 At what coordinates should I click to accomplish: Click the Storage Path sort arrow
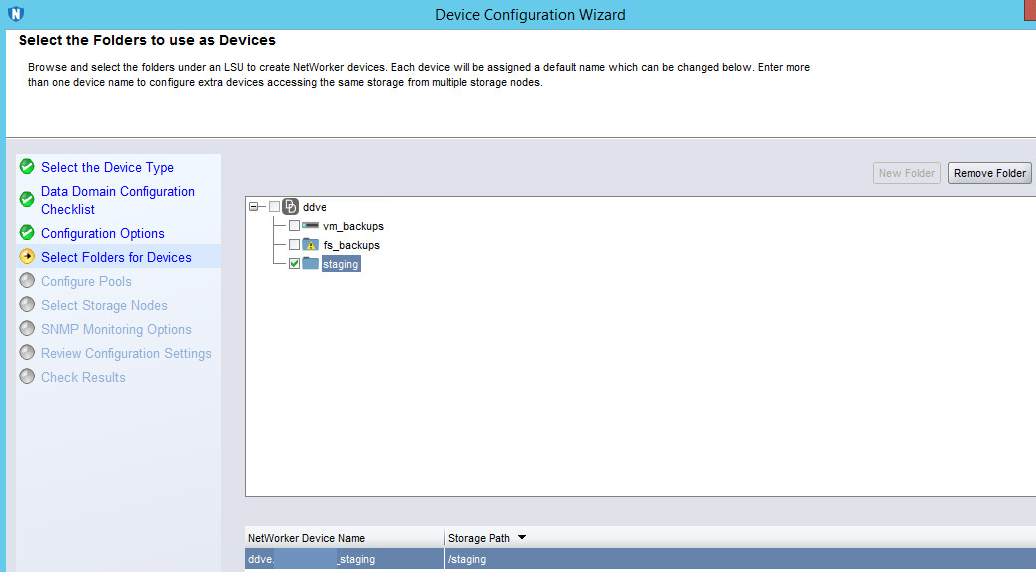click(522, 538)
